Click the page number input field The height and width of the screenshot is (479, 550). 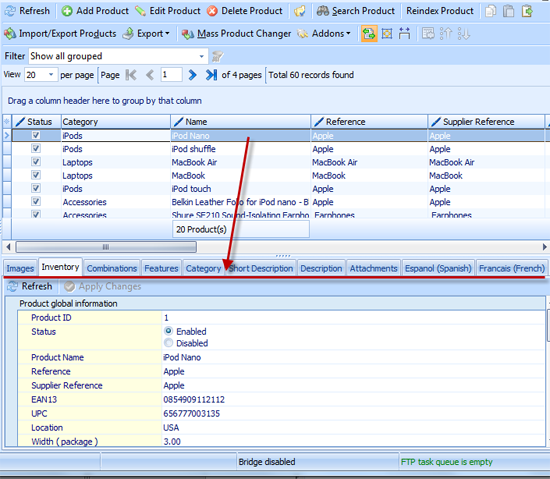click(x=171, y=75)
